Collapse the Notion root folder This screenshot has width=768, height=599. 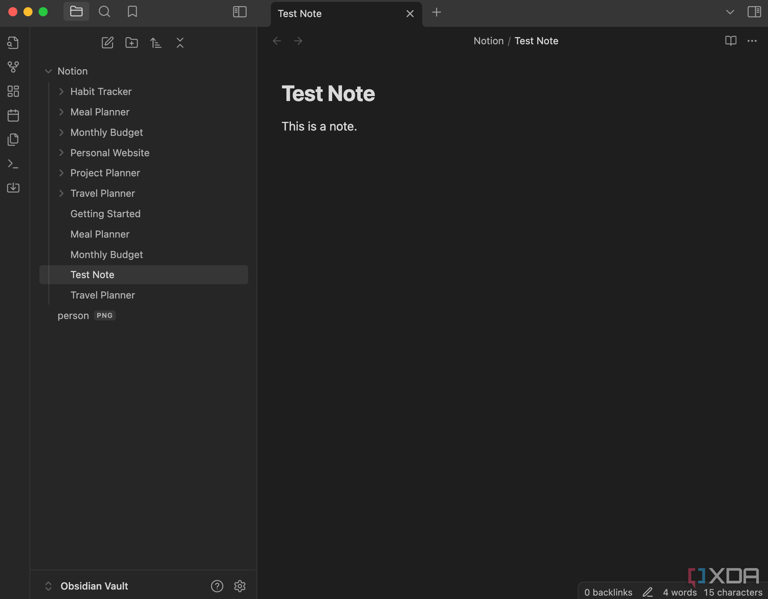48,71
